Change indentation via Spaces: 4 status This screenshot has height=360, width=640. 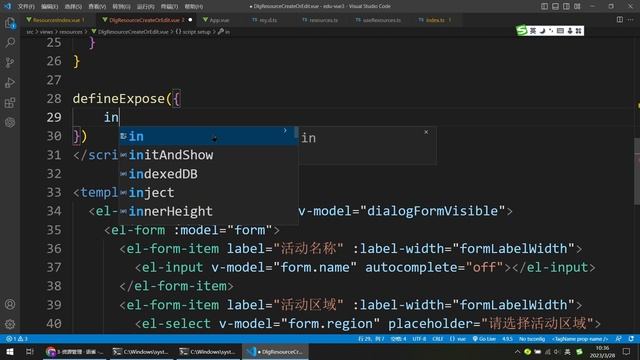398,339
